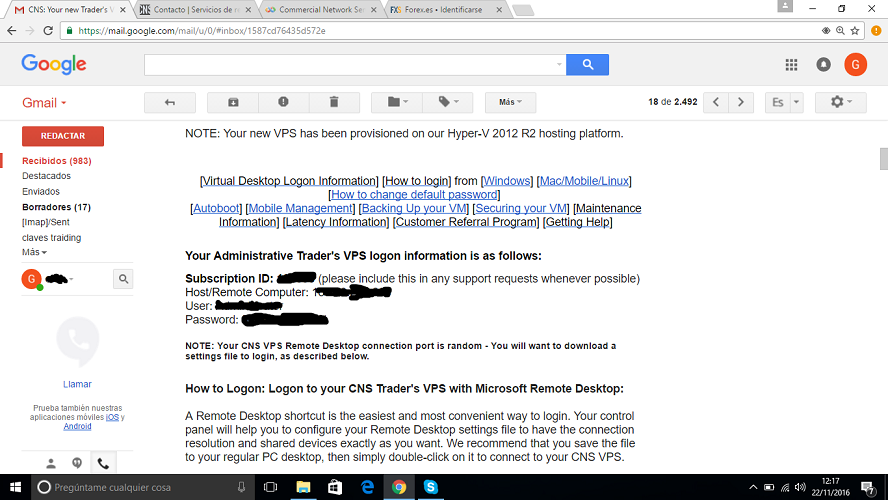Click the back-to-inbox arrow button
Screen dimensions: 888x500
(x=170, y=102)
